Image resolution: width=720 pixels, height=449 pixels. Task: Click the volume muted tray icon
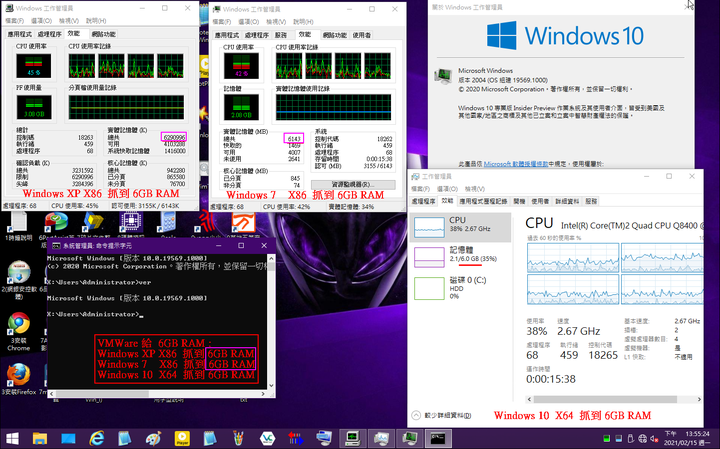coord(654,439)
